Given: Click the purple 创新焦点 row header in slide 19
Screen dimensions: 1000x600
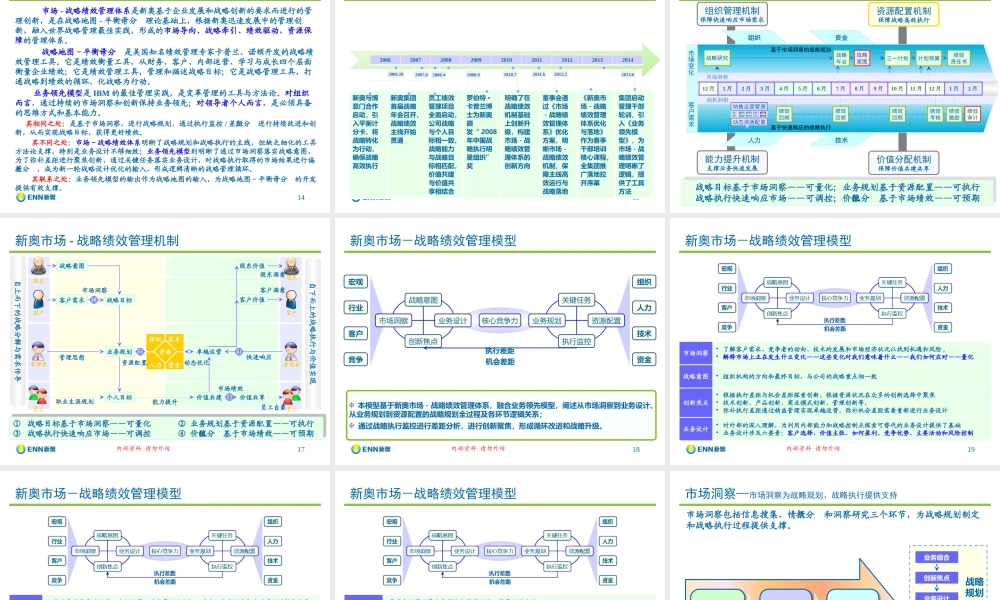Looking at the screenshot, I should (x=695, y=402).
